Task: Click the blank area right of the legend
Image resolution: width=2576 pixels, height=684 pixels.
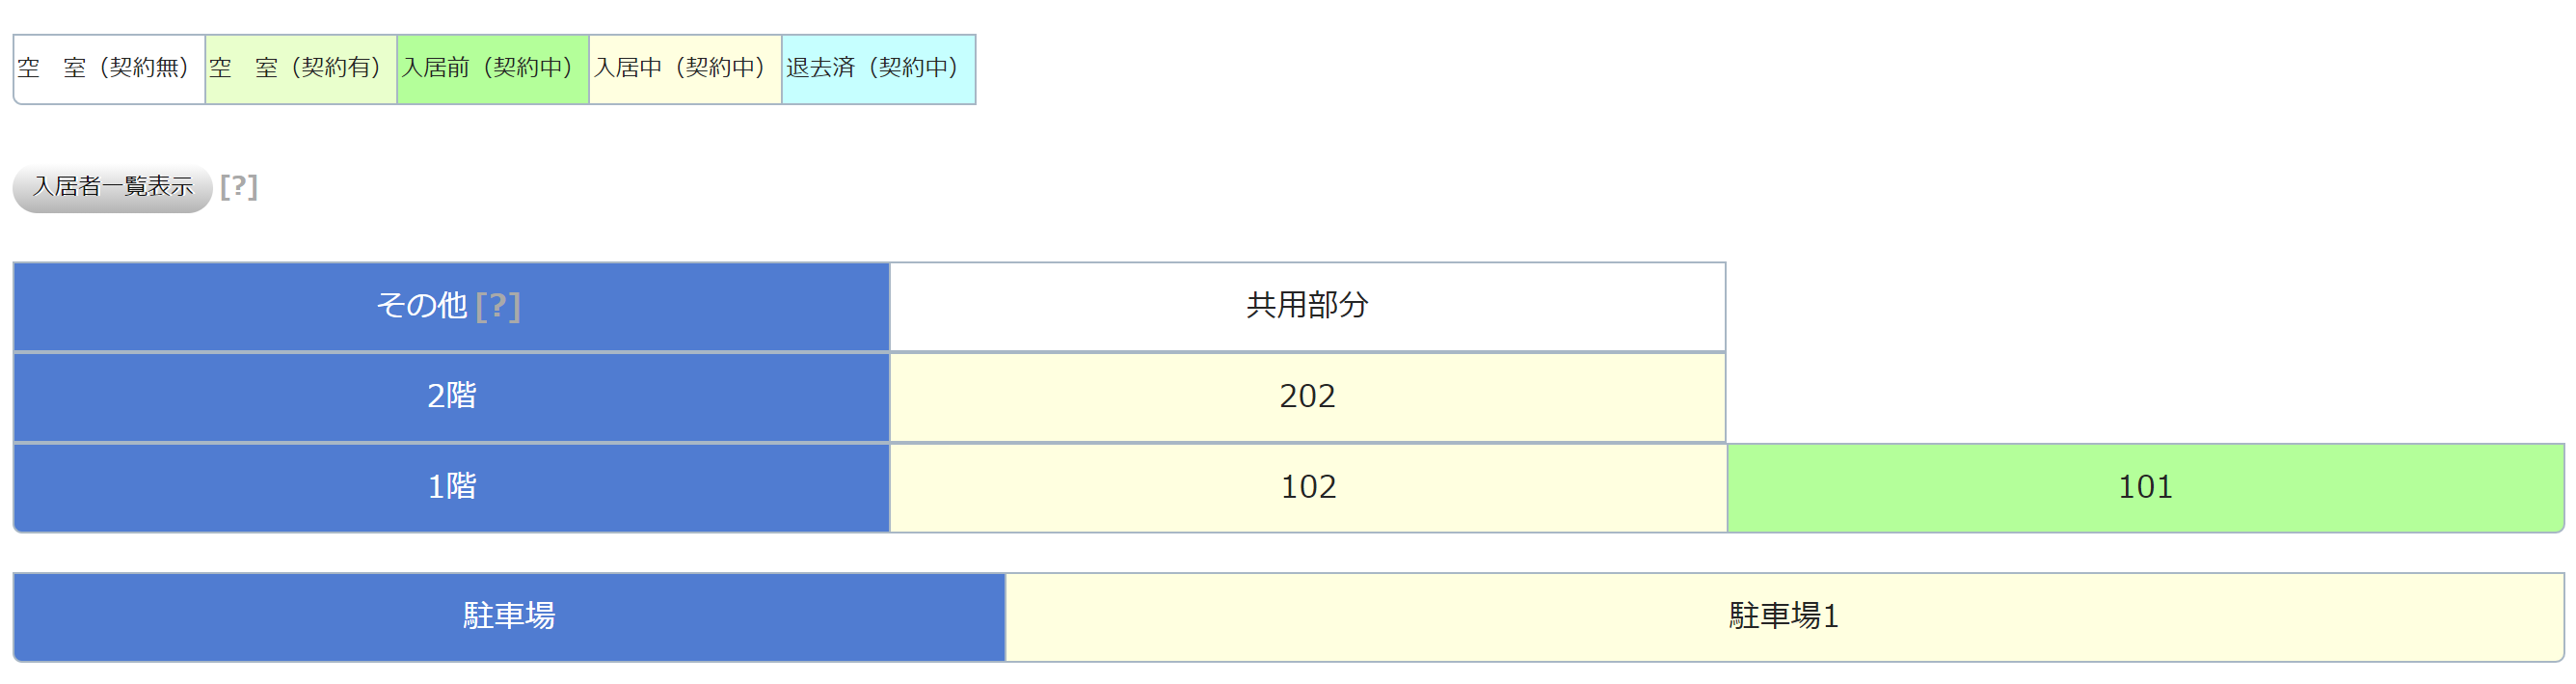Action: (1700, 69)
